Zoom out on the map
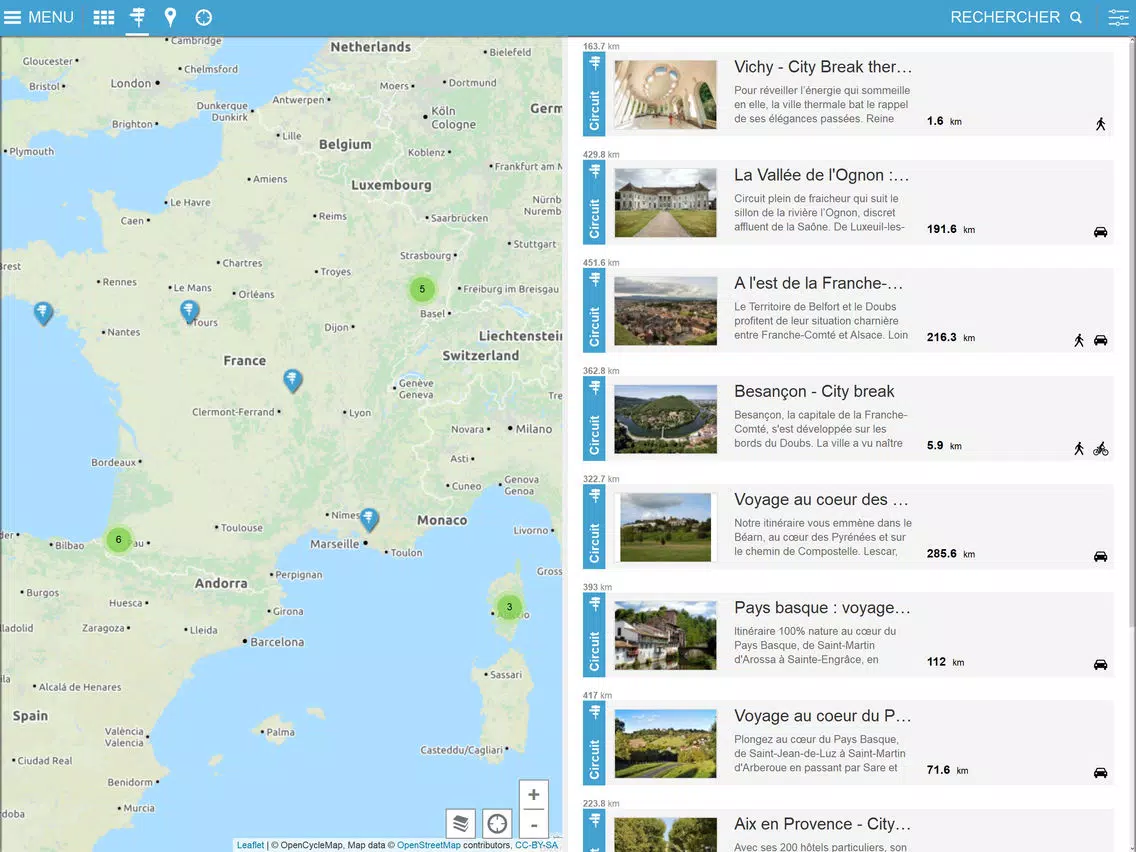The height and width of the screenshot is (852, 1136). (533, 824)
